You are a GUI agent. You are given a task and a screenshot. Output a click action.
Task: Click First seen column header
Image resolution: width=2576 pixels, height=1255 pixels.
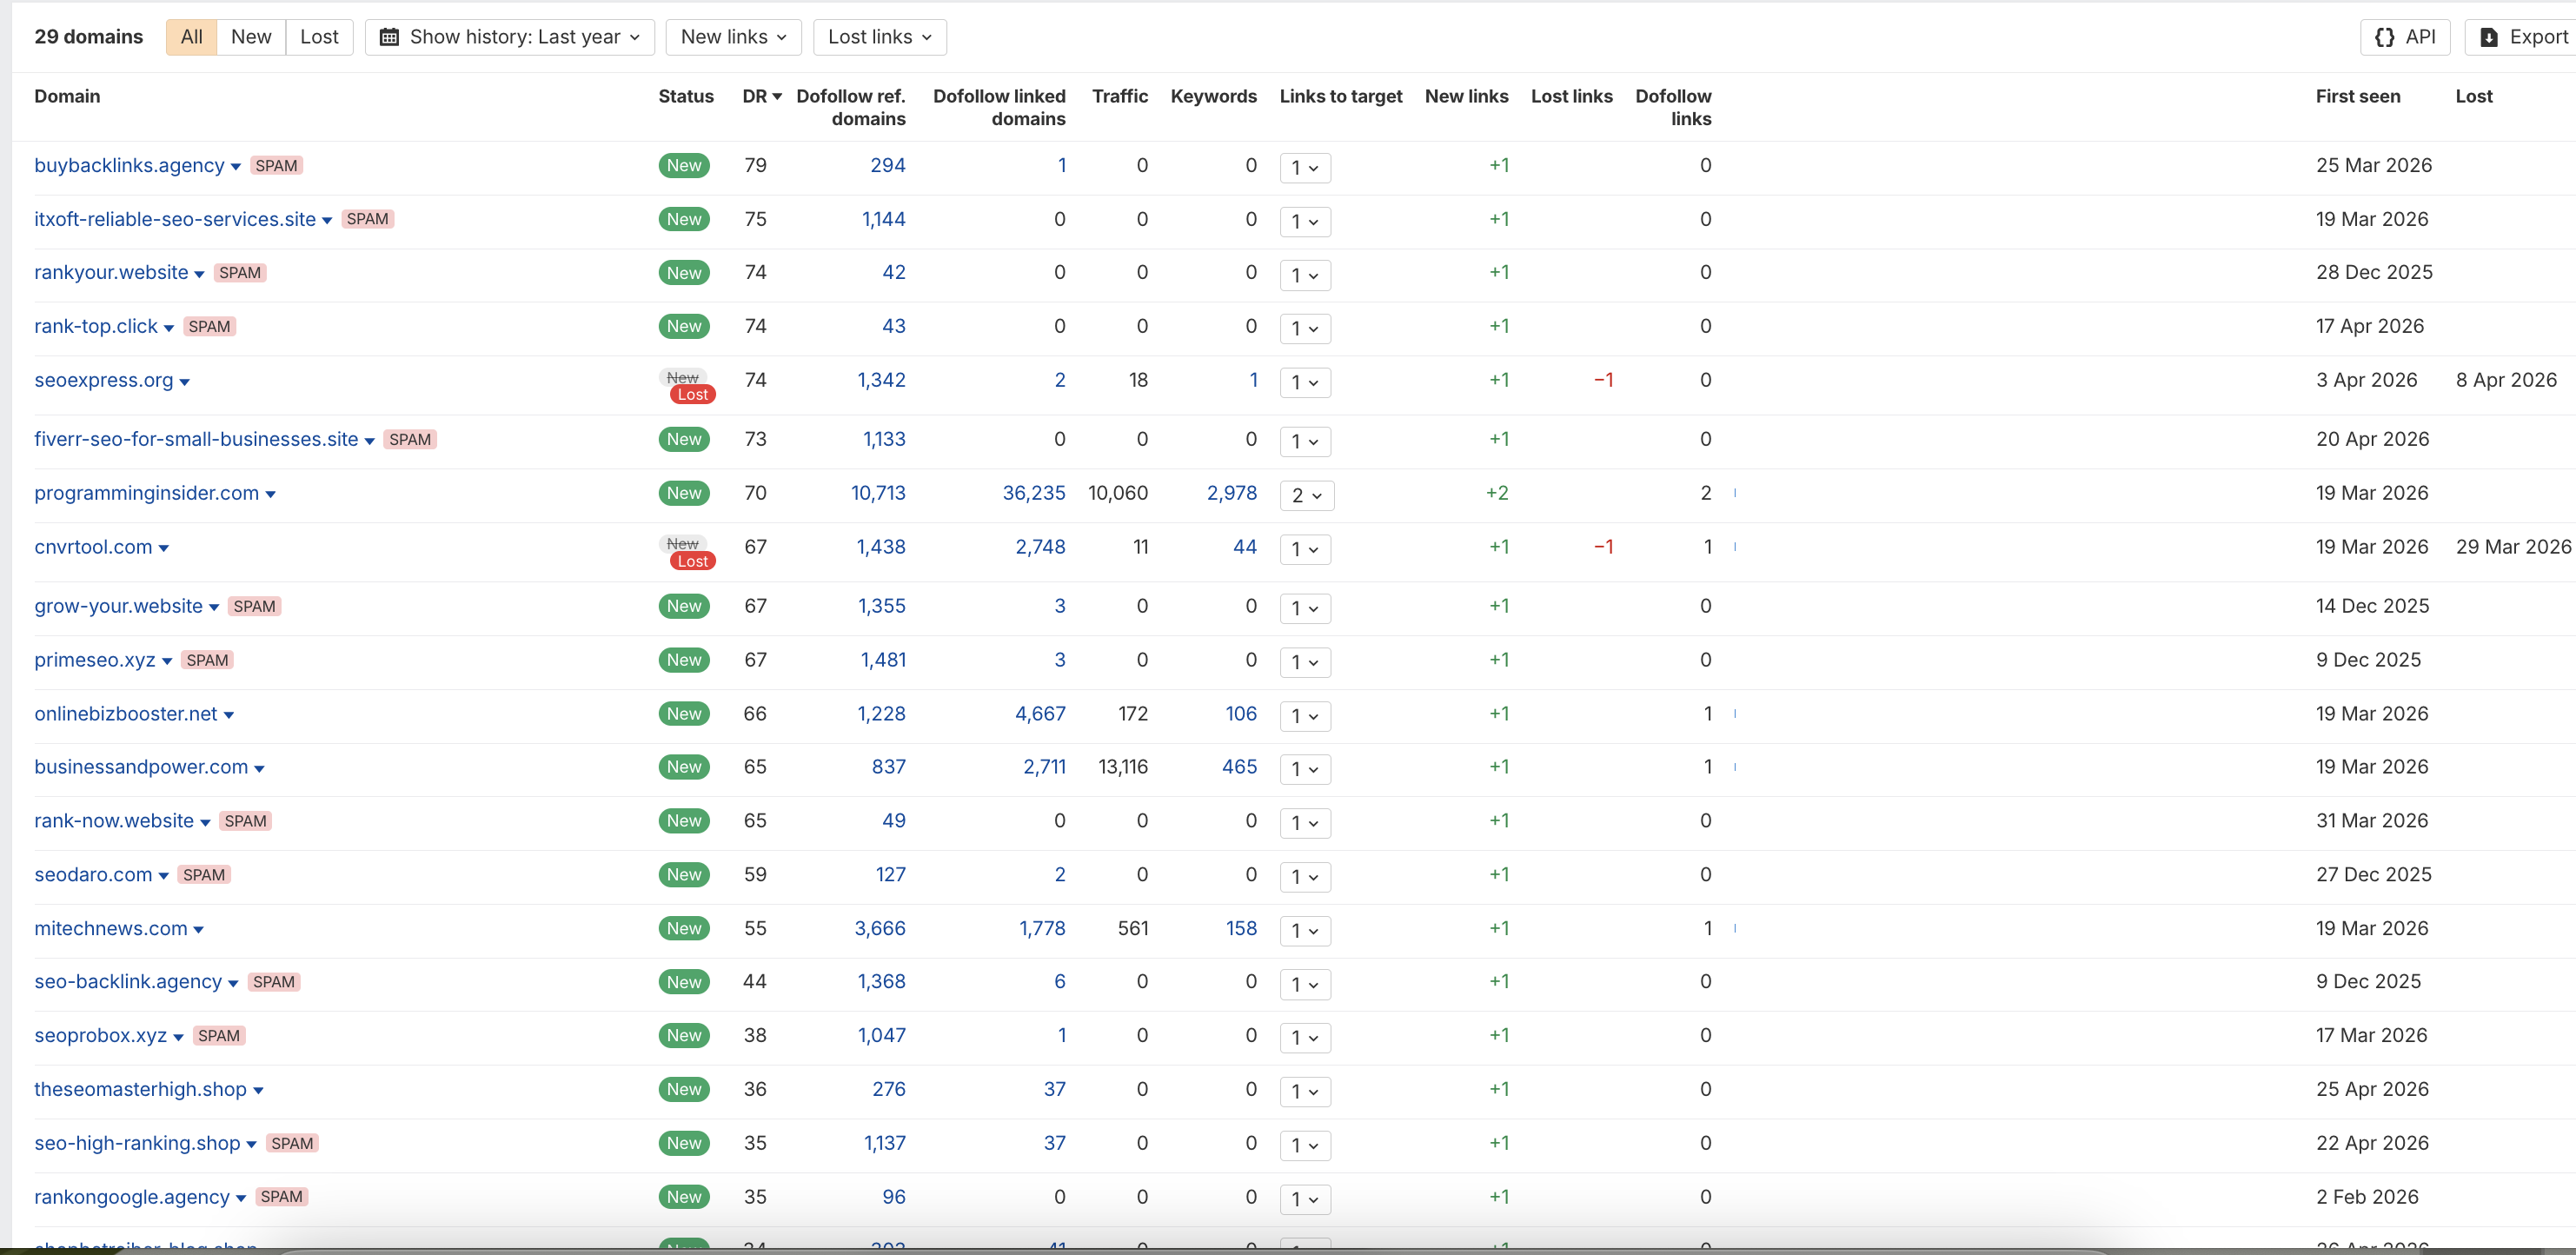pyautogui.click(x=2357, y=96)
